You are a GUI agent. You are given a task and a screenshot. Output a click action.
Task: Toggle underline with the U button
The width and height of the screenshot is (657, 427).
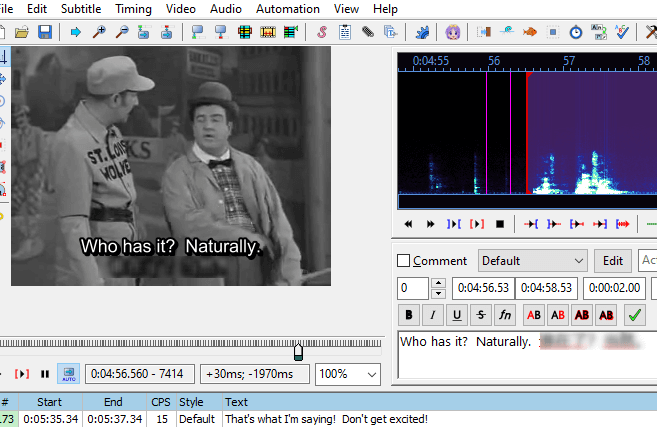(457, 315)
